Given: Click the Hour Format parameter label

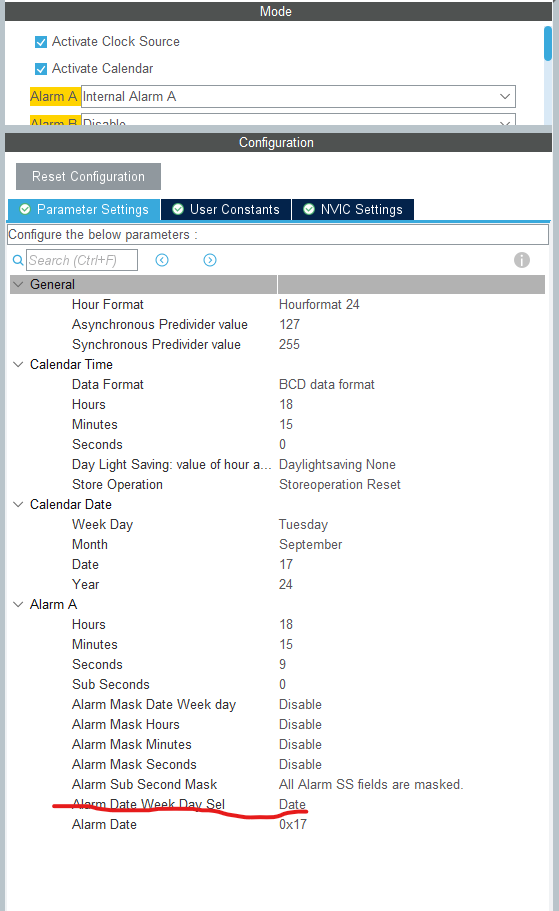Looking at the screenshot, I should [108, 304].
